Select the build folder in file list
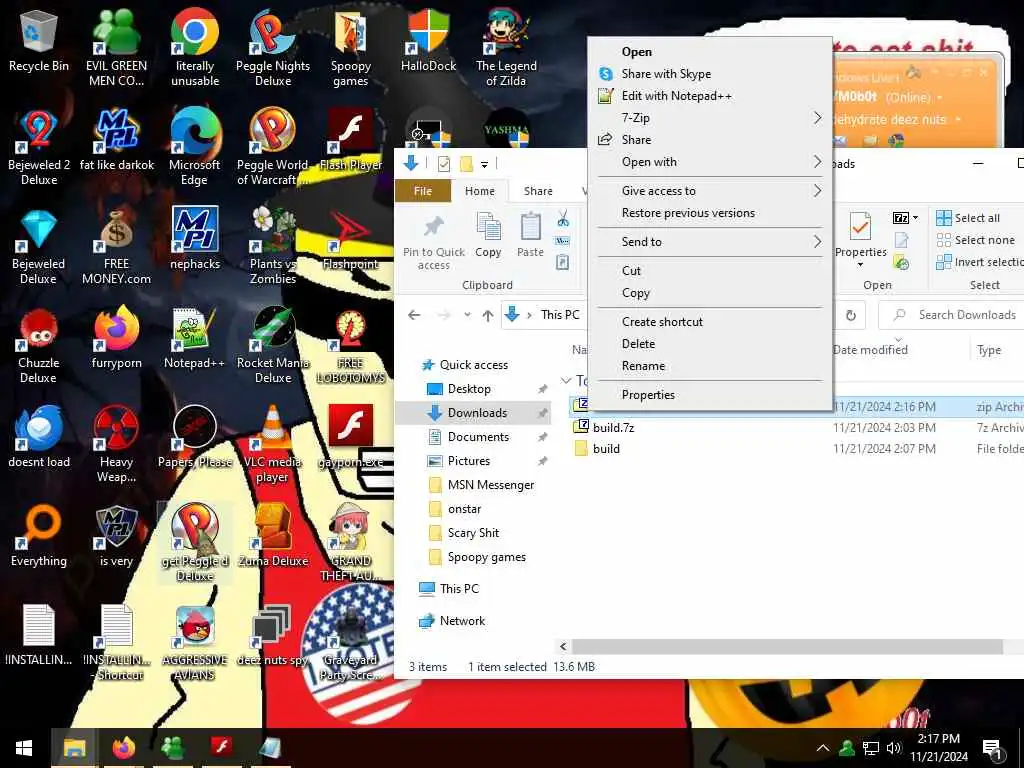Screen dimensions: 1024x768 tap(606, 449)
